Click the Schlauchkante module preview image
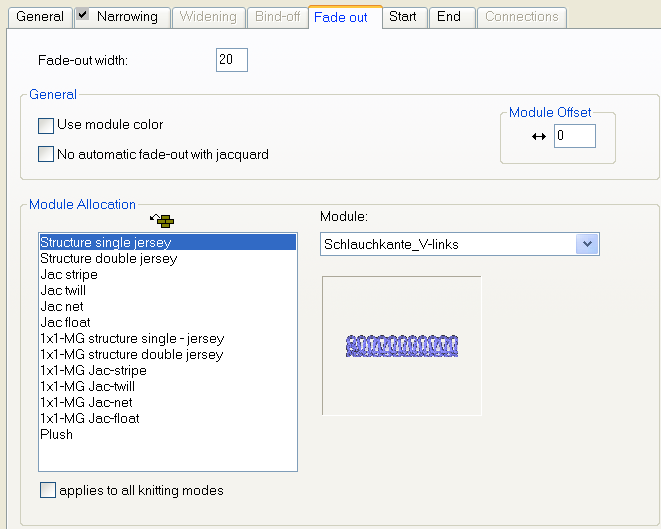This screenshot has height=529, width=661. point(401,345)
